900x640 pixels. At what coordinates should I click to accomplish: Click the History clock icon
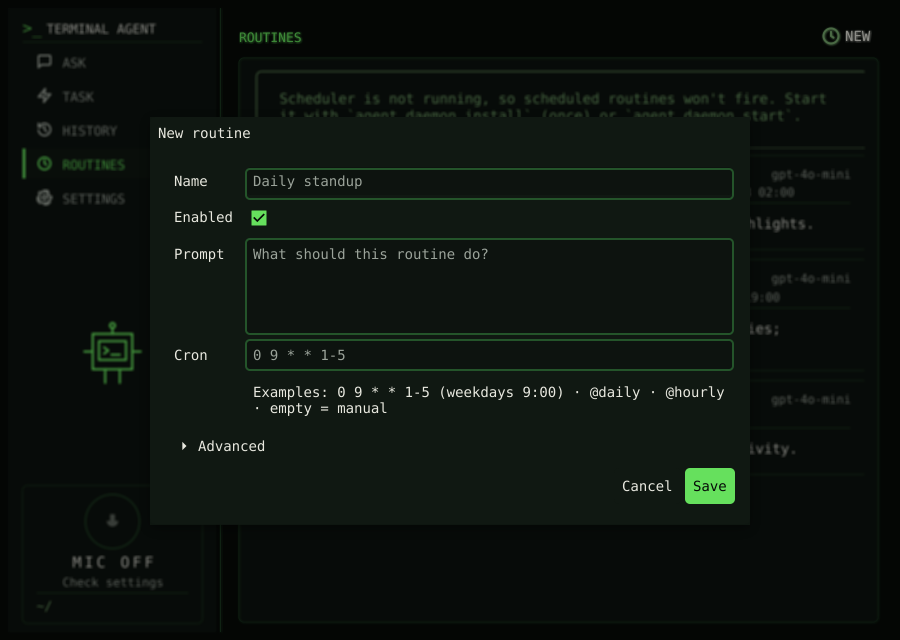[44, 130]
